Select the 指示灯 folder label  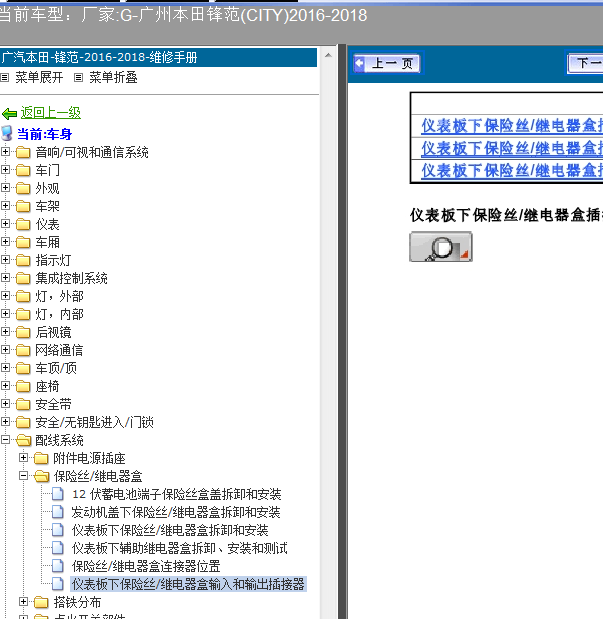[53, 261]
